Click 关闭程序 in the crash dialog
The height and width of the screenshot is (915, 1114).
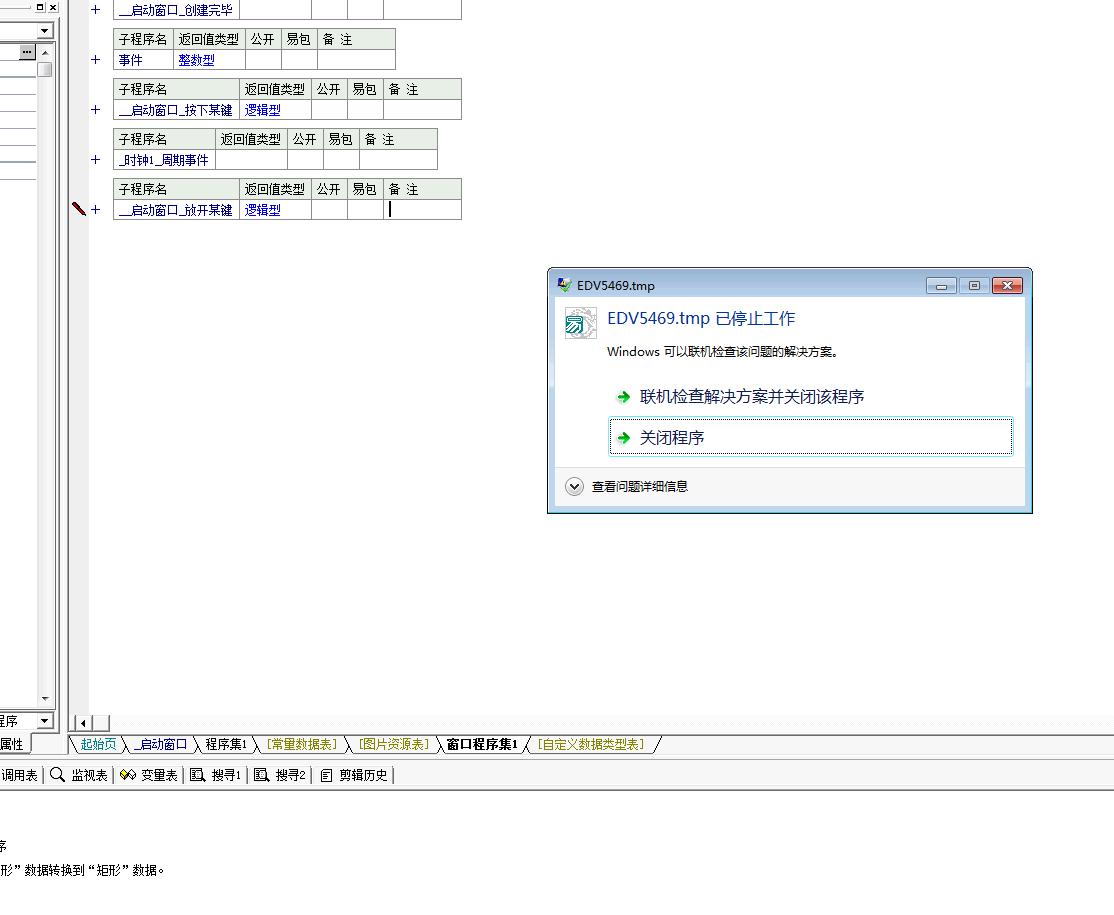point(811,437)
